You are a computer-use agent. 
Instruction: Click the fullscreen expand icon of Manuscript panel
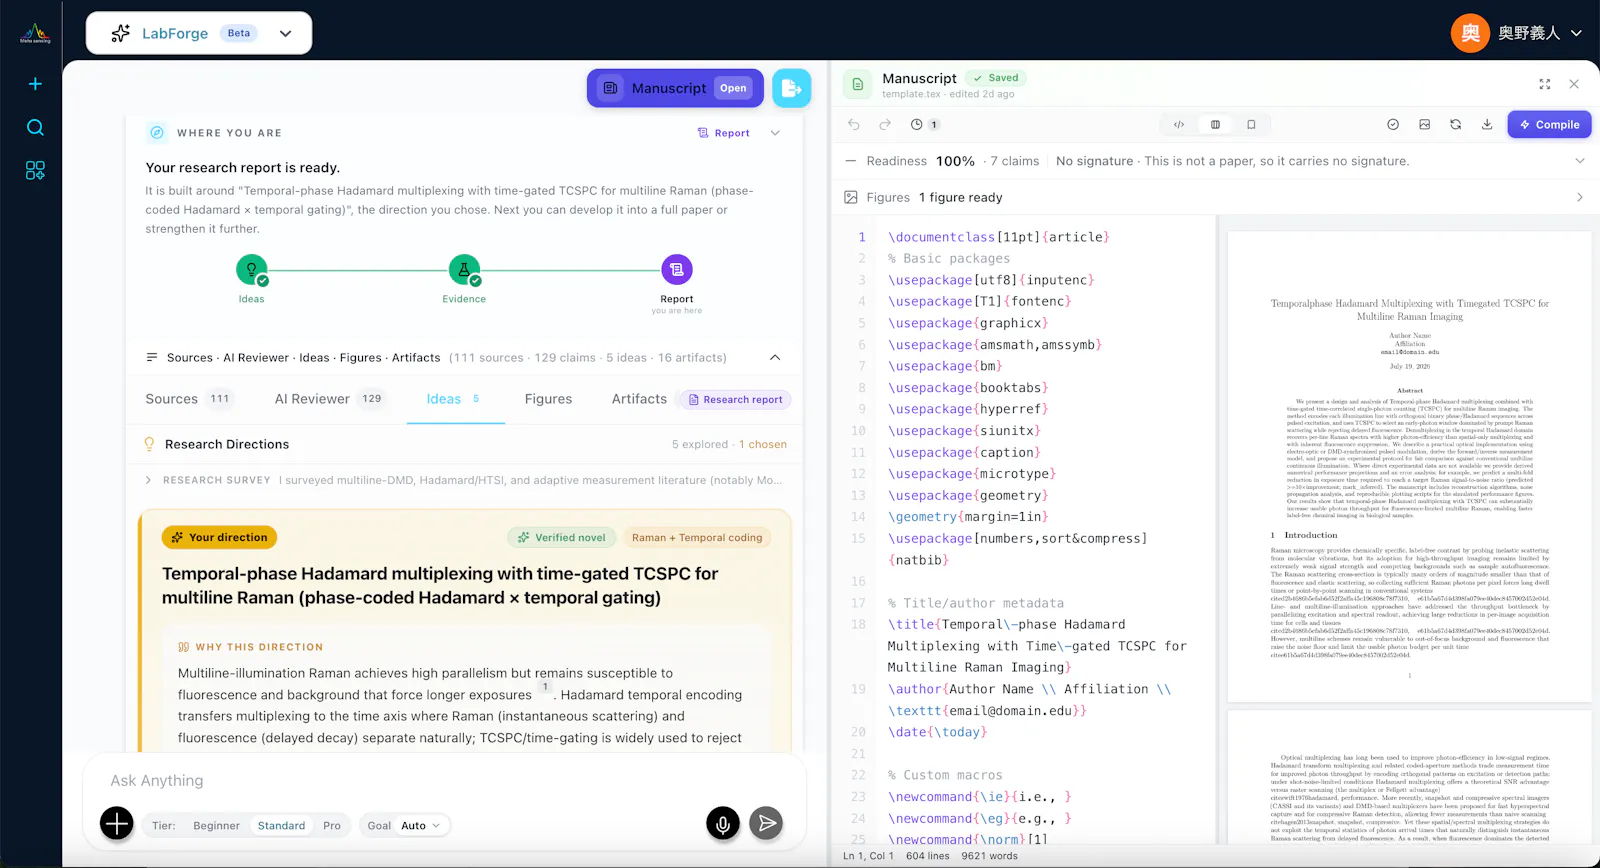coord(1545,84)
